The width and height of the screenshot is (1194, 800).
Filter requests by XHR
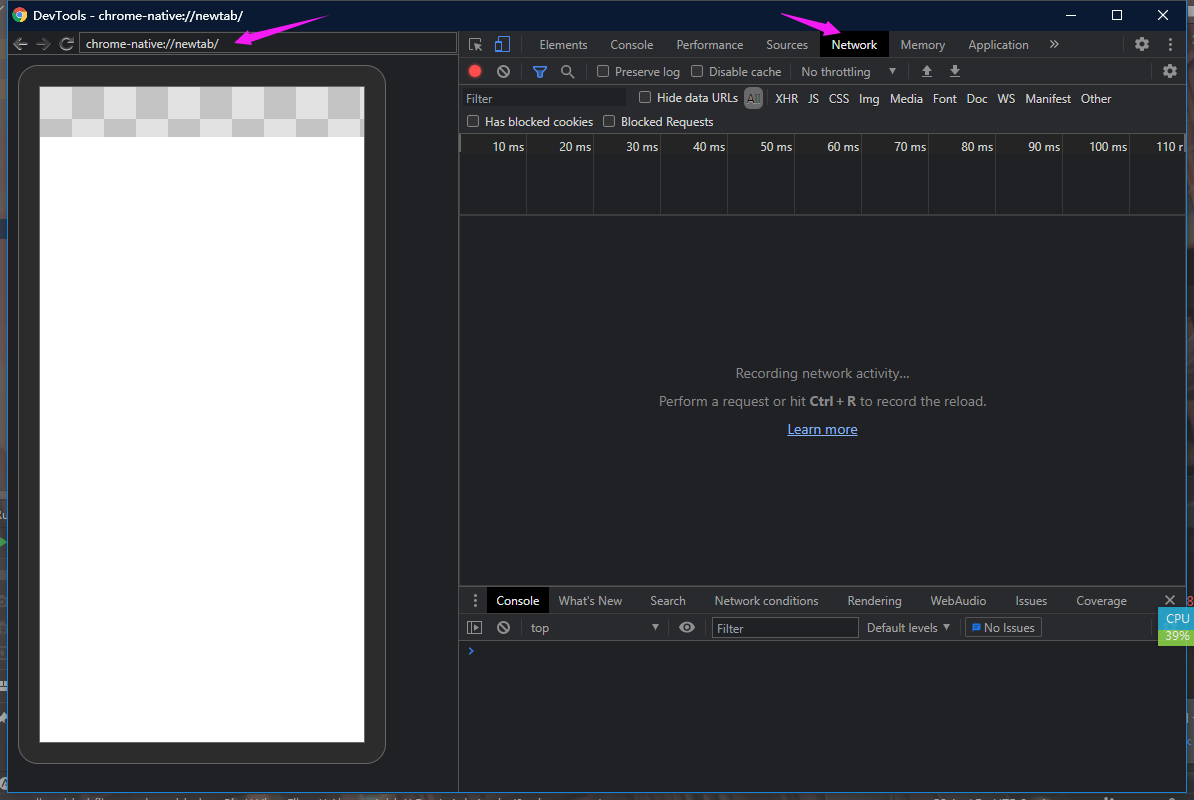[x=787, y=99]
